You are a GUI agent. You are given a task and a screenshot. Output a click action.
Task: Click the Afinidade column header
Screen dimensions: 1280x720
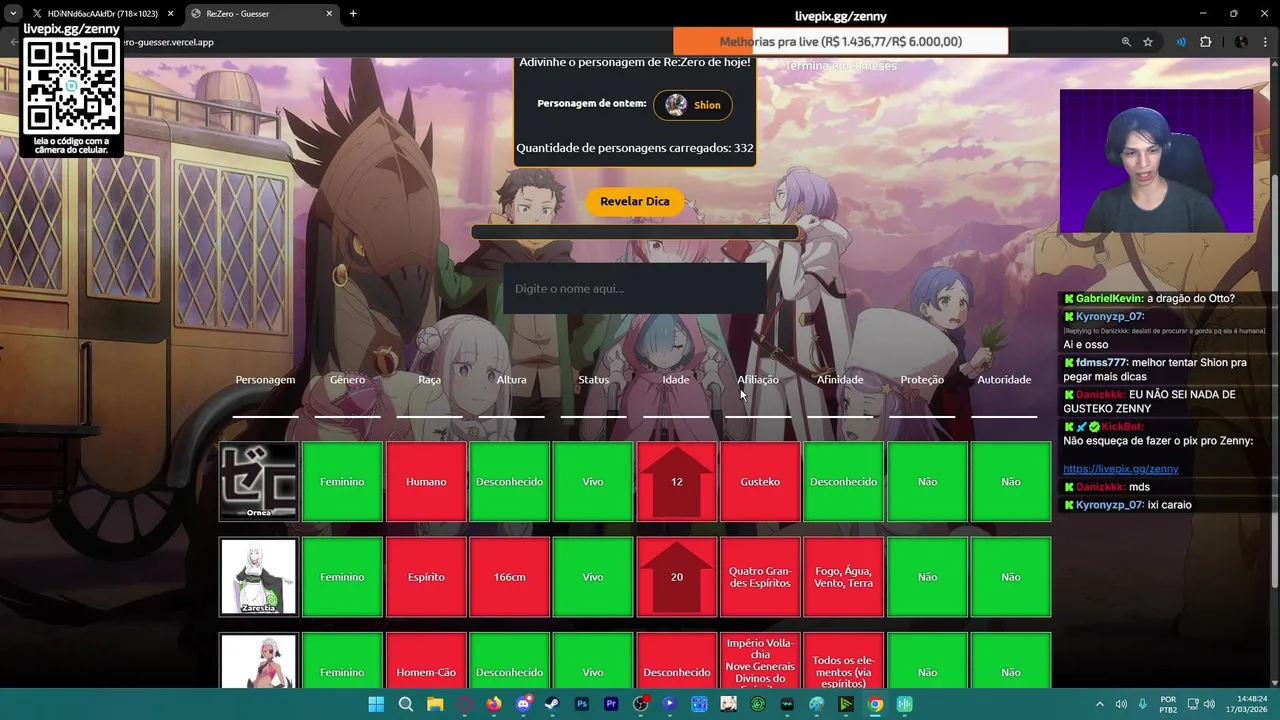pos(840,380)
